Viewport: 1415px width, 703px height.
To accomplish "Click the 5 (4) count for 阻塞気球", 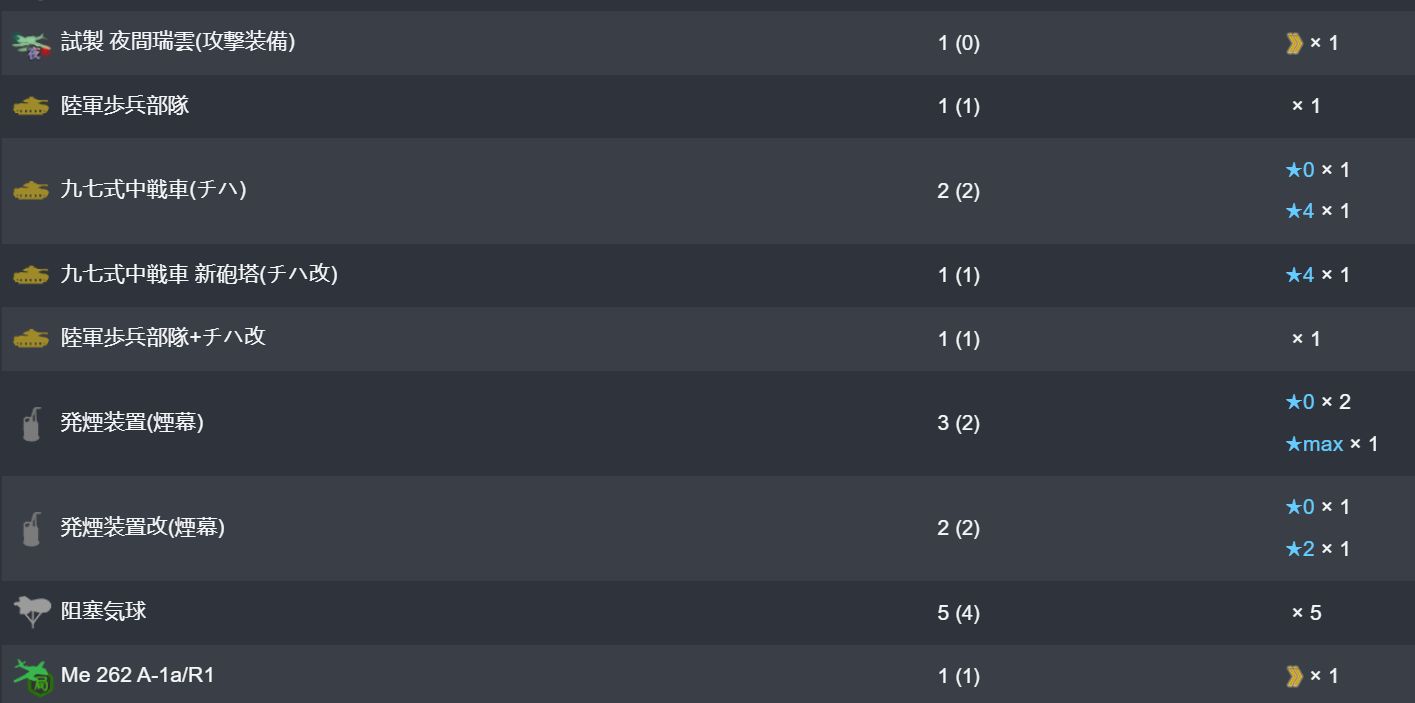I will pos(958,613).
